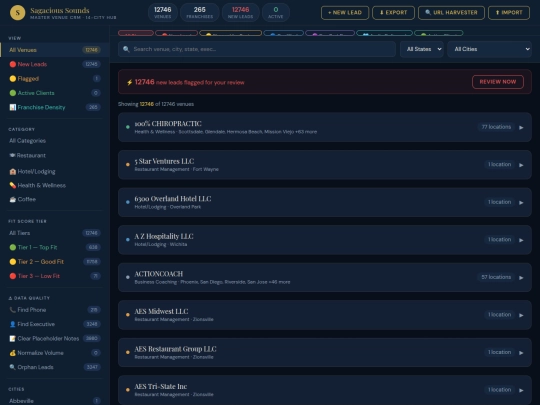Viewport: 540px width, 405px height.
Task: Expand the 100% CHIROPRACTIC row arrow
Action: (521, 127)
